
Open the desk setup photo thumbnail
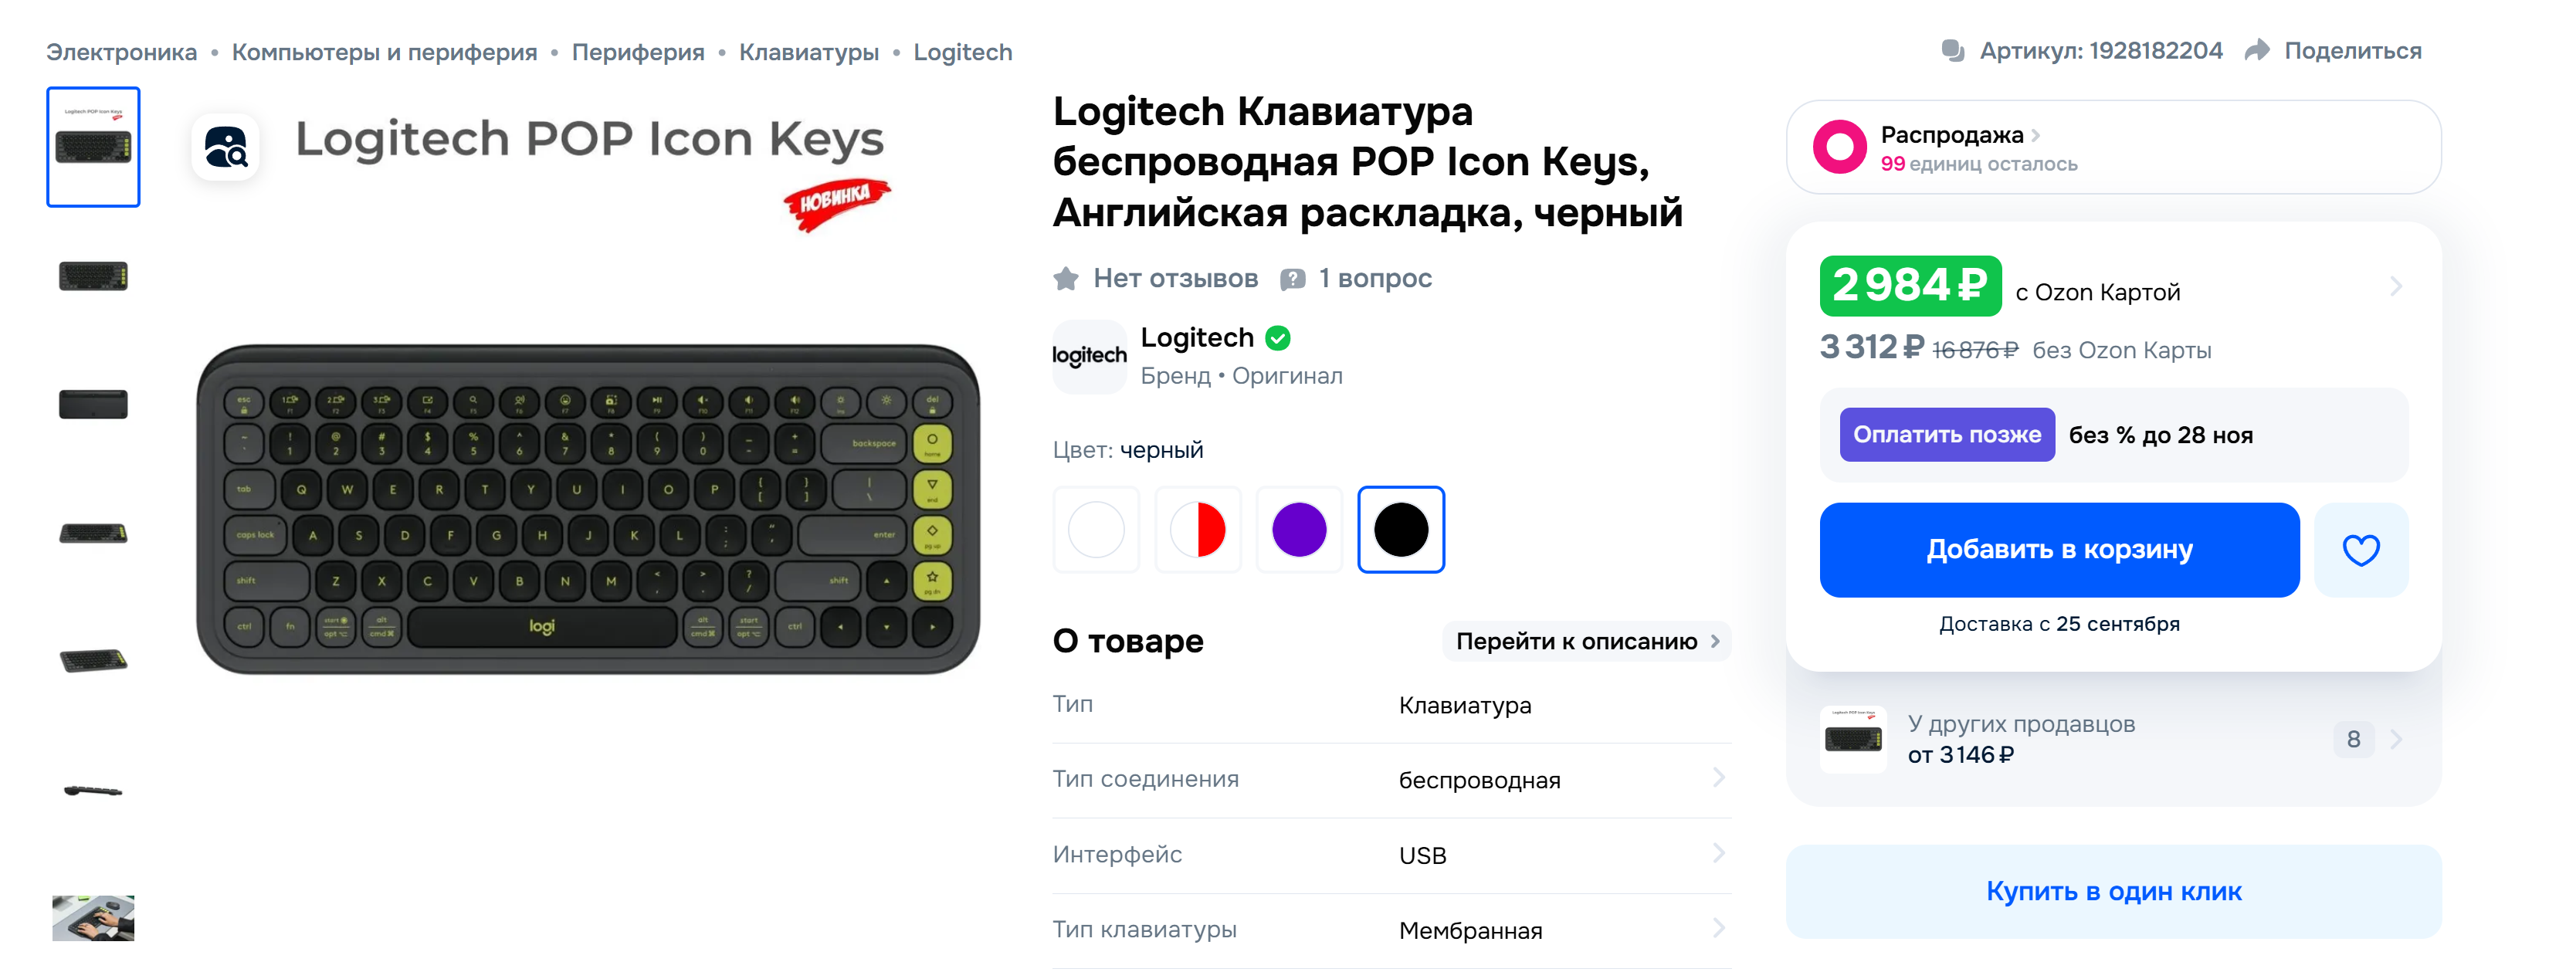coord(93,918)
